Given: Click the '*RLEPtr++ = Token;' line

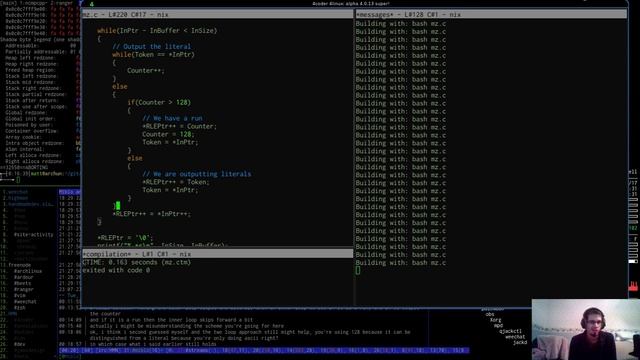Looking at the screenshot, I should click(x=176, y=182).
